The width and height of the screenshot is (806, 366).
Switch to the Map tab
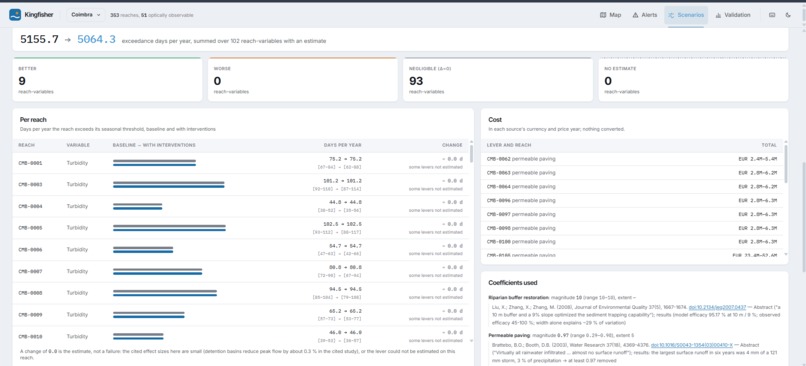[x=611, y=15]
